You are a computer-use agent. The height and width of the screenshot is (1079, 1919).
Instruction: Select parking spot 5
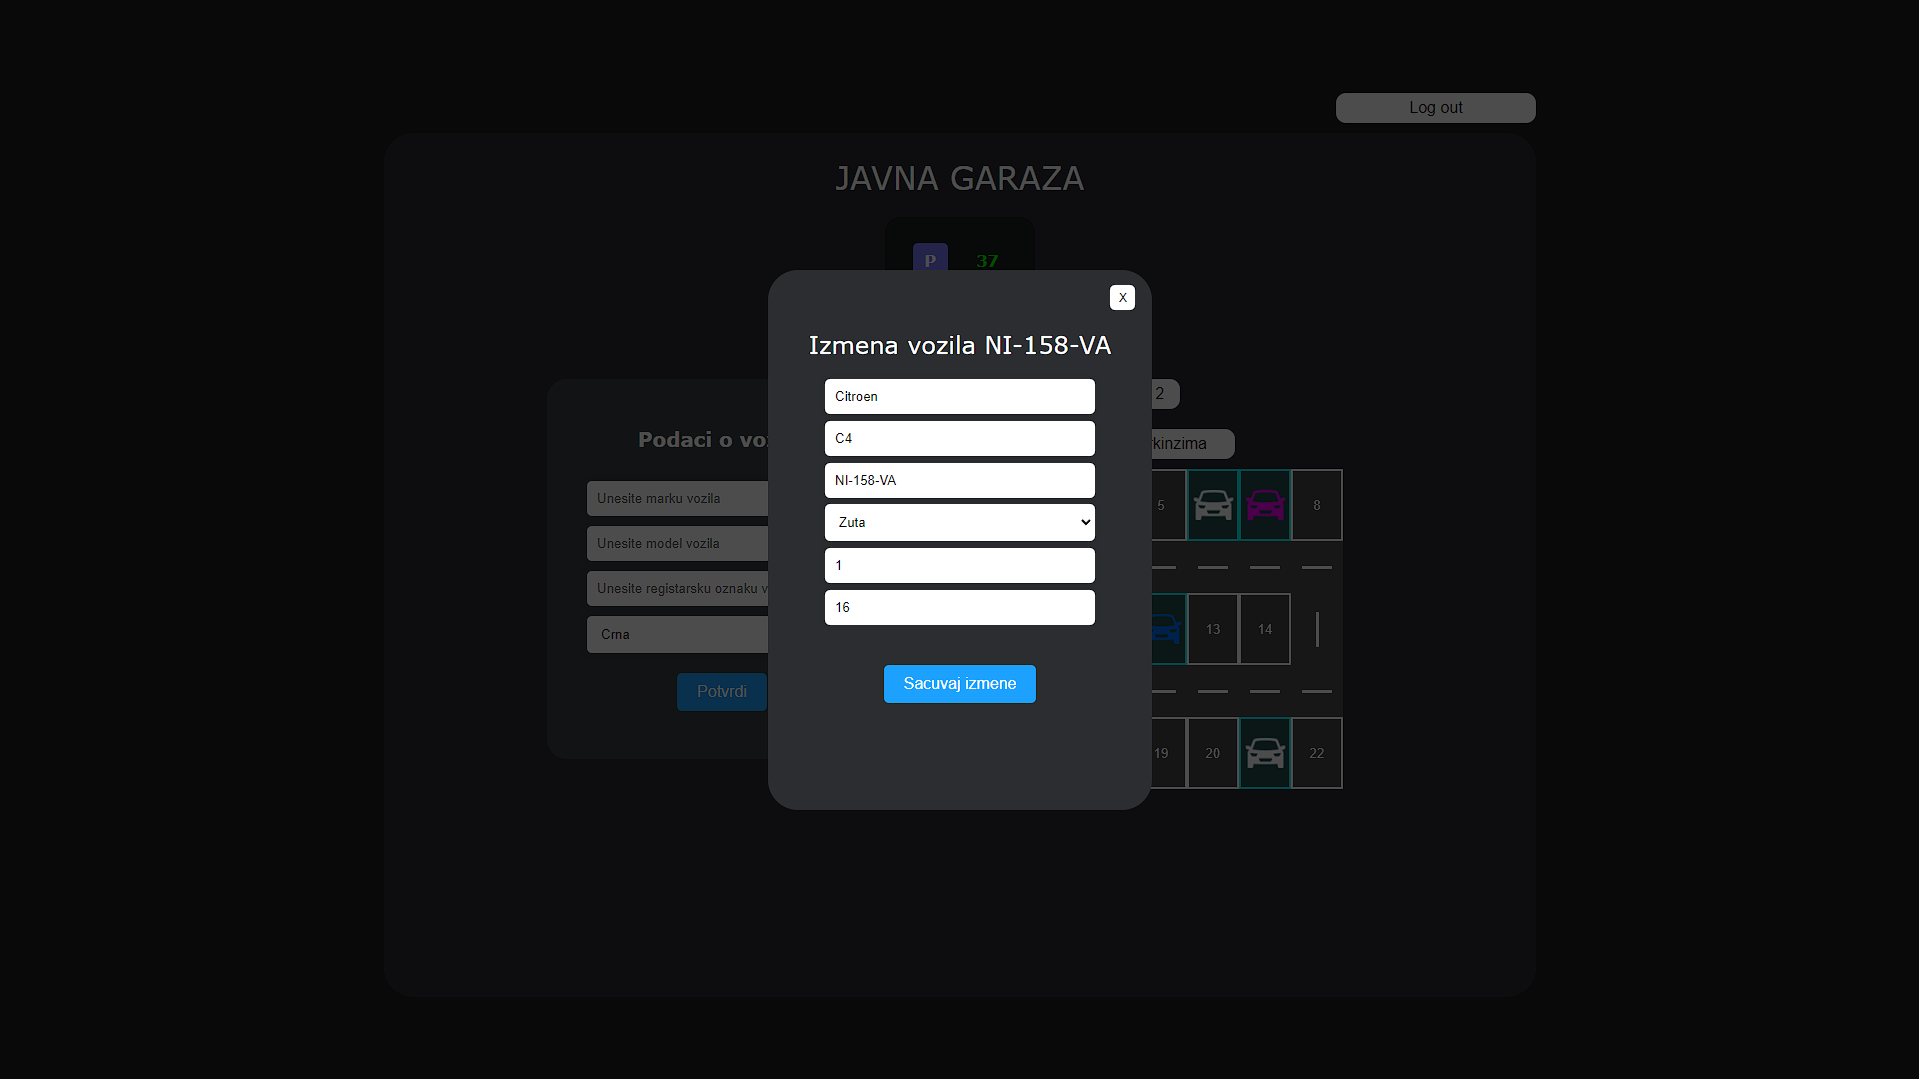tap(1168, 505)
